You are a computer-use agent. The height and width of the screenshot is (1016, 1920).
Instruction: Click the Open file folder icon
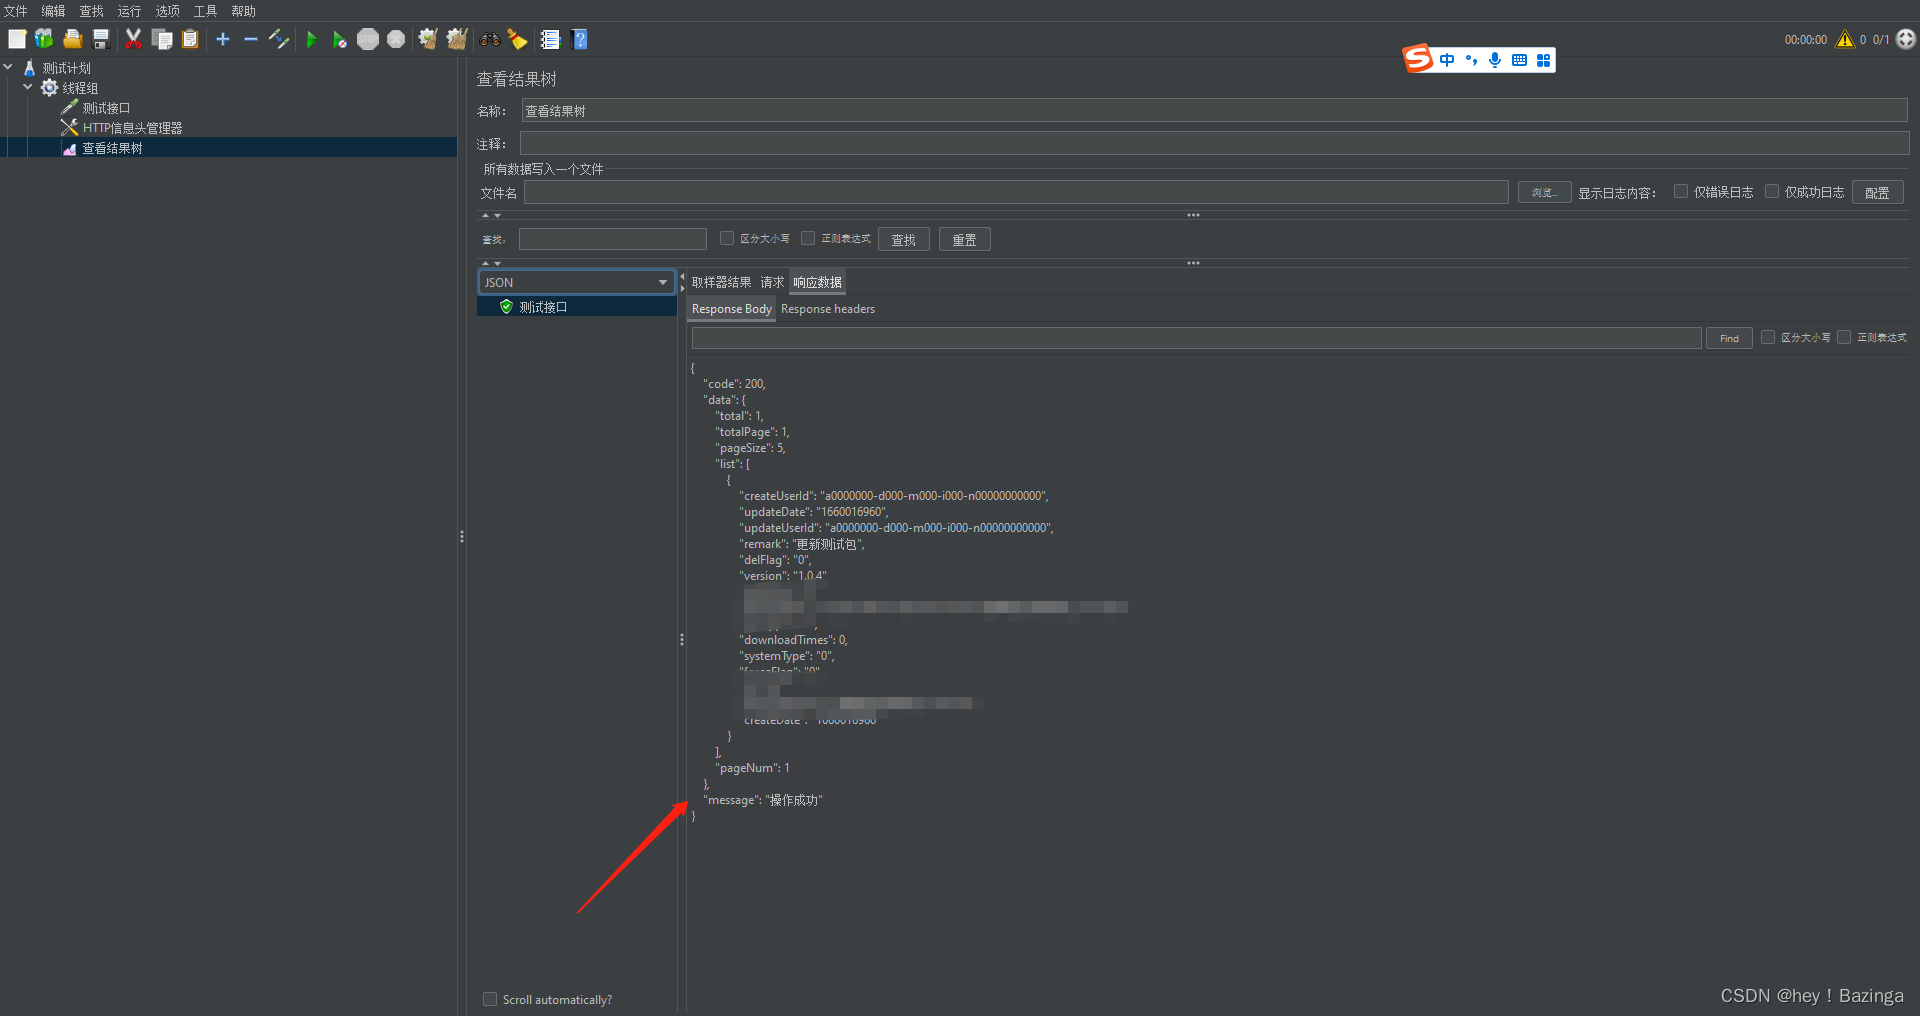[x=72, y=39]
